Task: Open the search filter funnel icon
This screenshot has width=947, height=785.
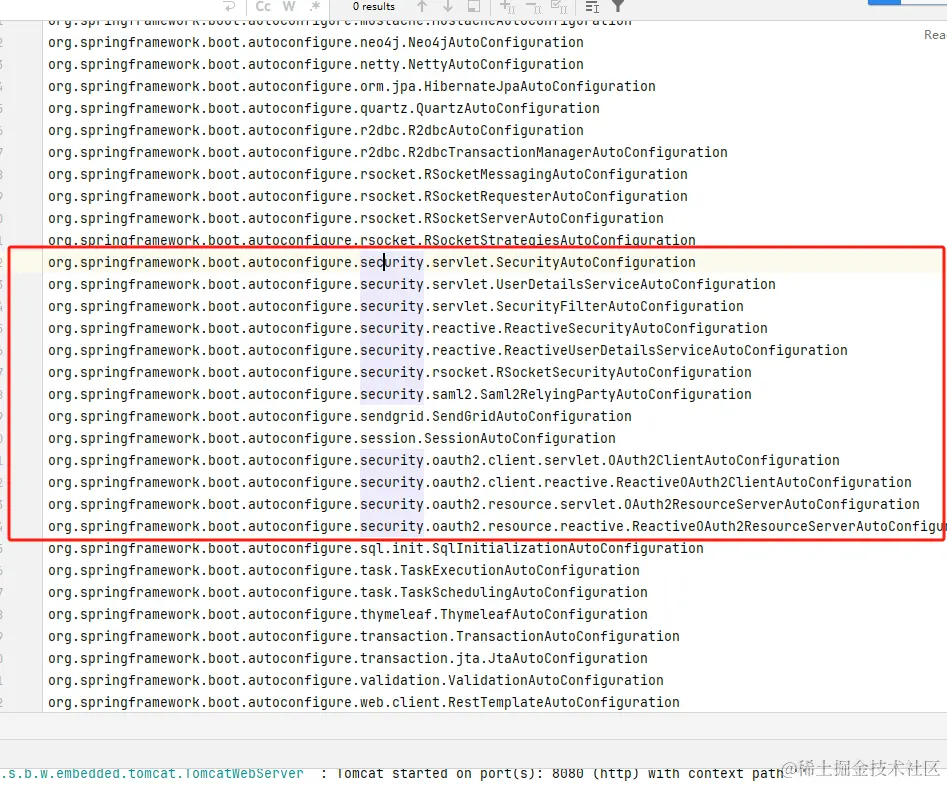Action: pyautogui.click(x=618, y=7)
